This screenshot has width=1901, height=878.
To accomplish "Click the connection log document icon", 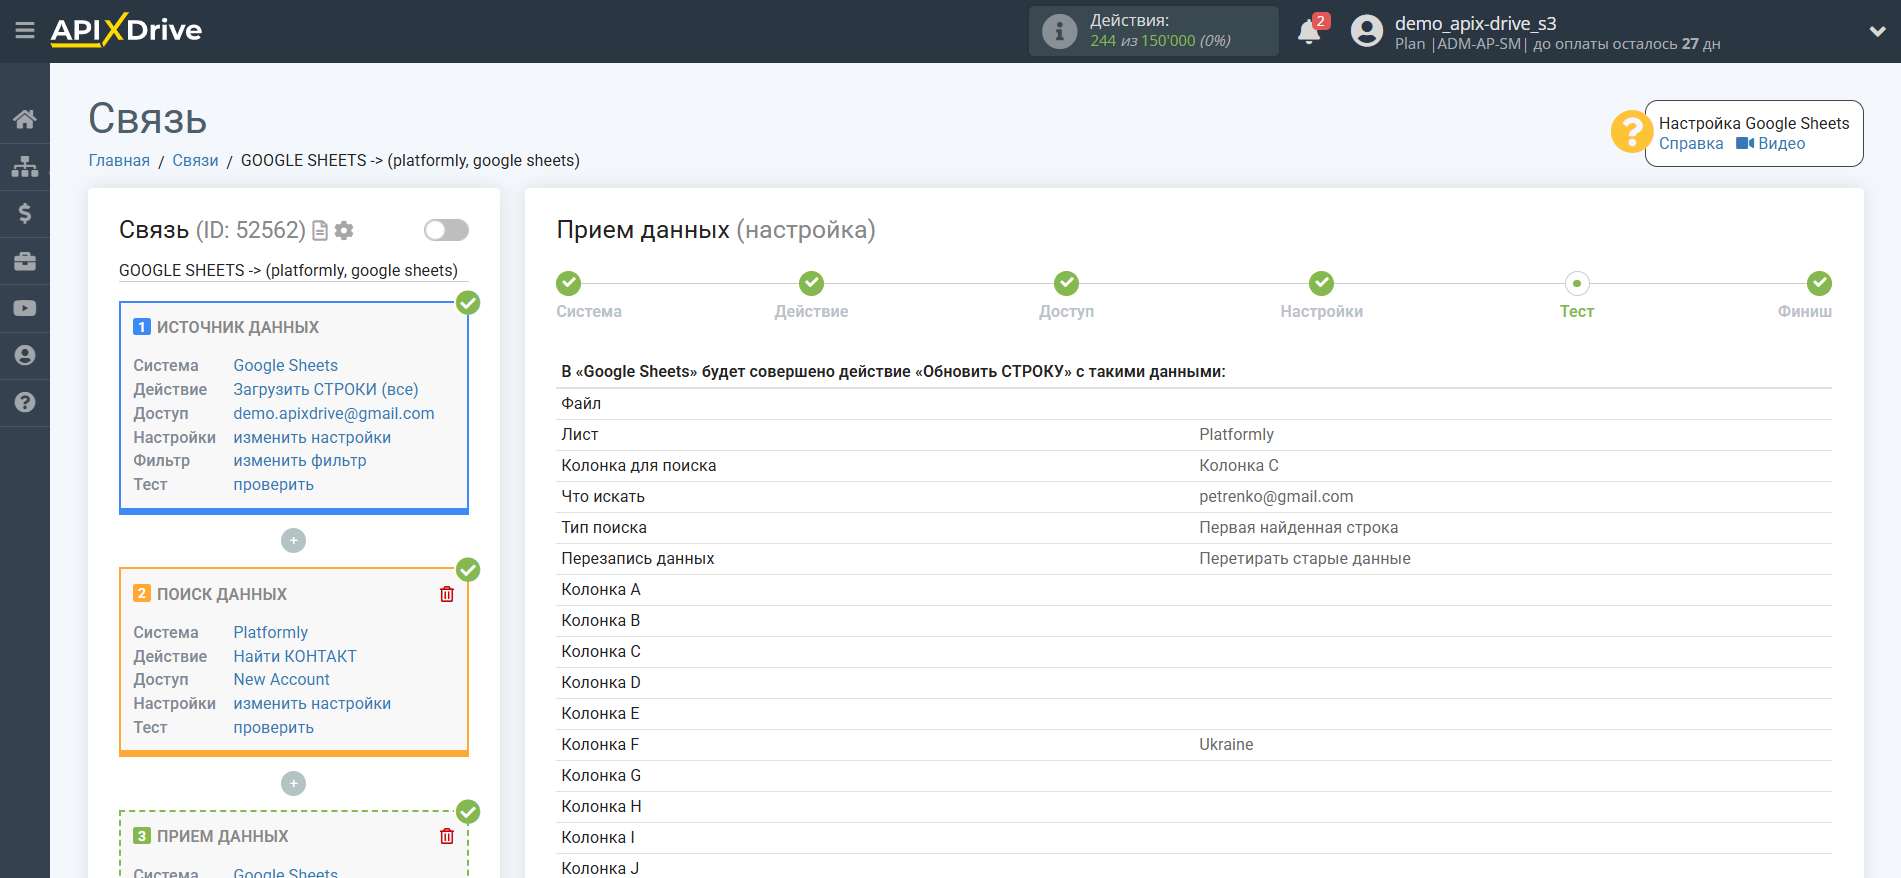I will (x=320, y=231).
